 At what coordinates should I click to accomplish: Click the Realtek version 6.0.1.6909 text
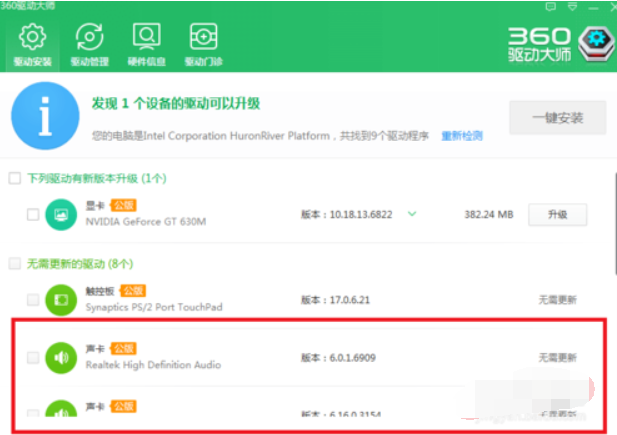coord(339,357)
